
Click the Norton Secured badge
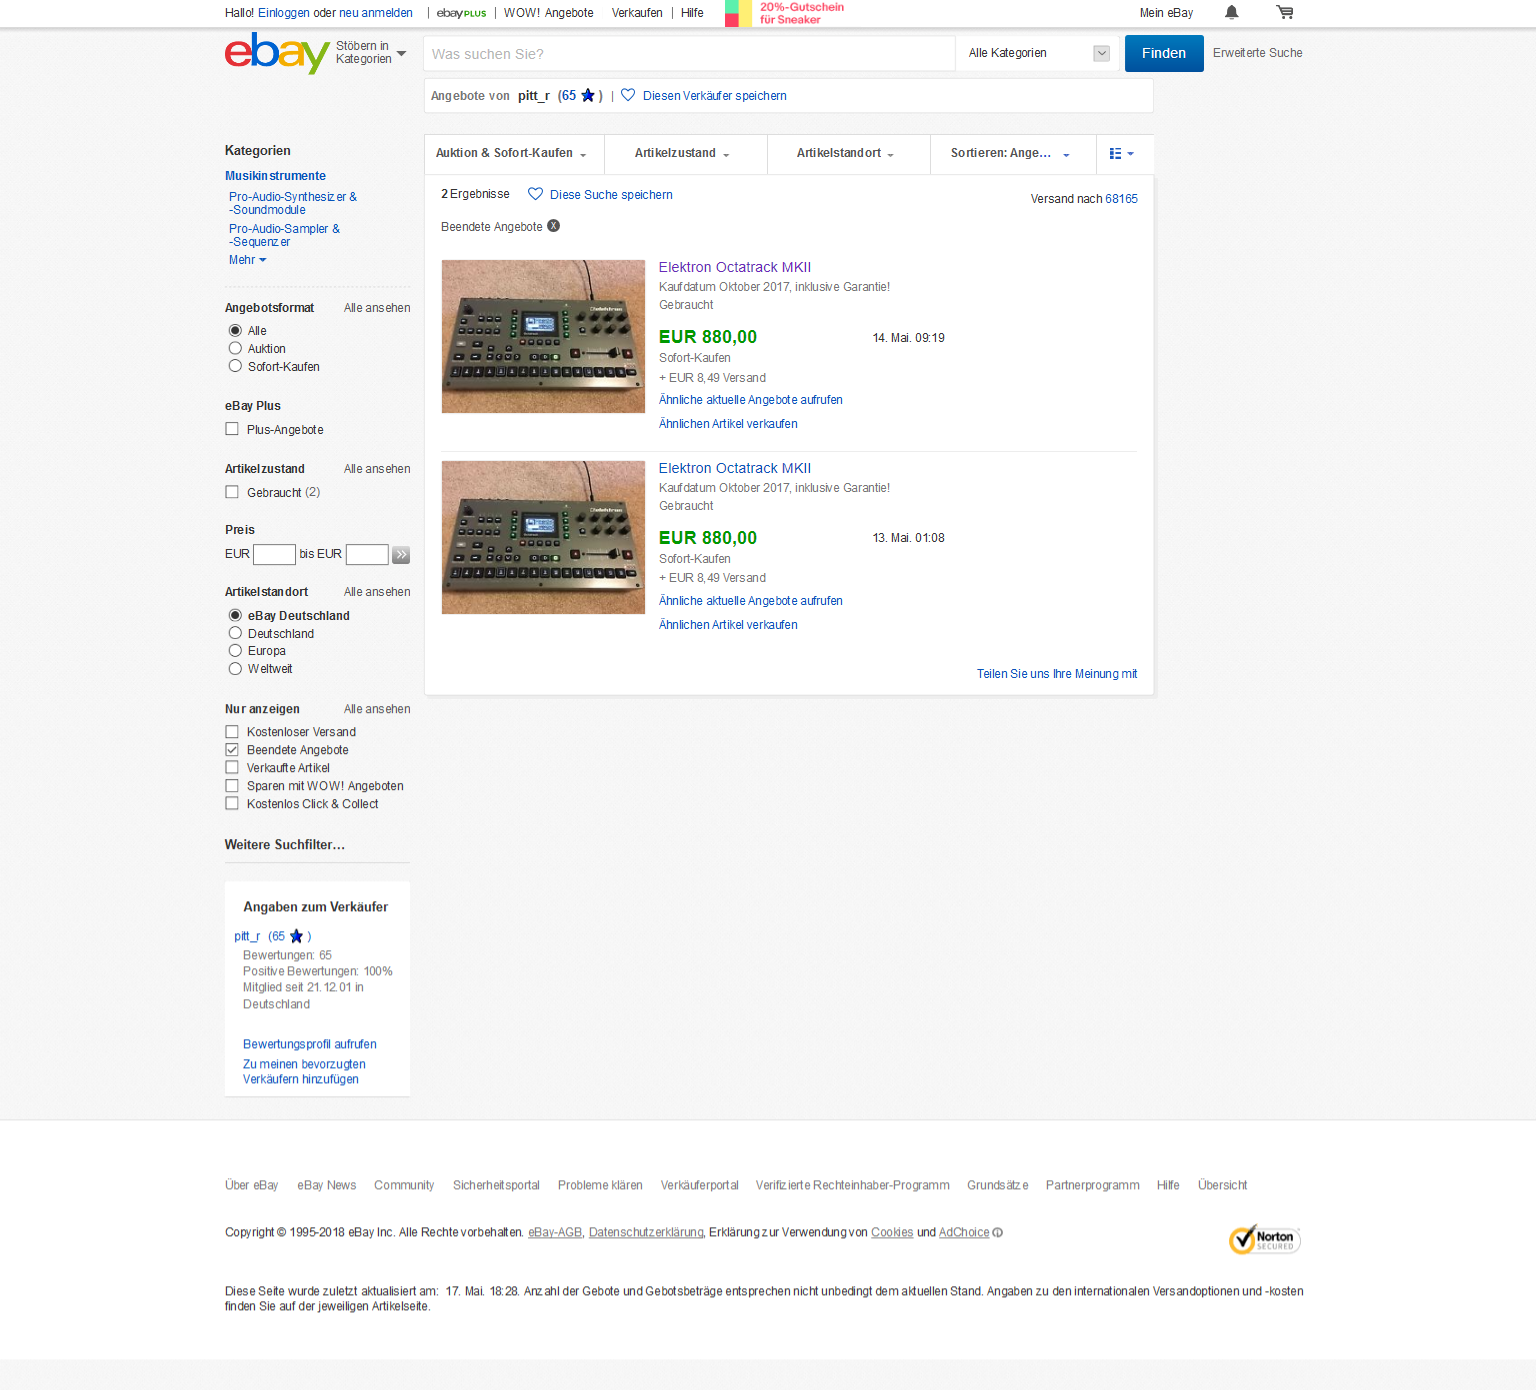click(x=1264, y=1240)
